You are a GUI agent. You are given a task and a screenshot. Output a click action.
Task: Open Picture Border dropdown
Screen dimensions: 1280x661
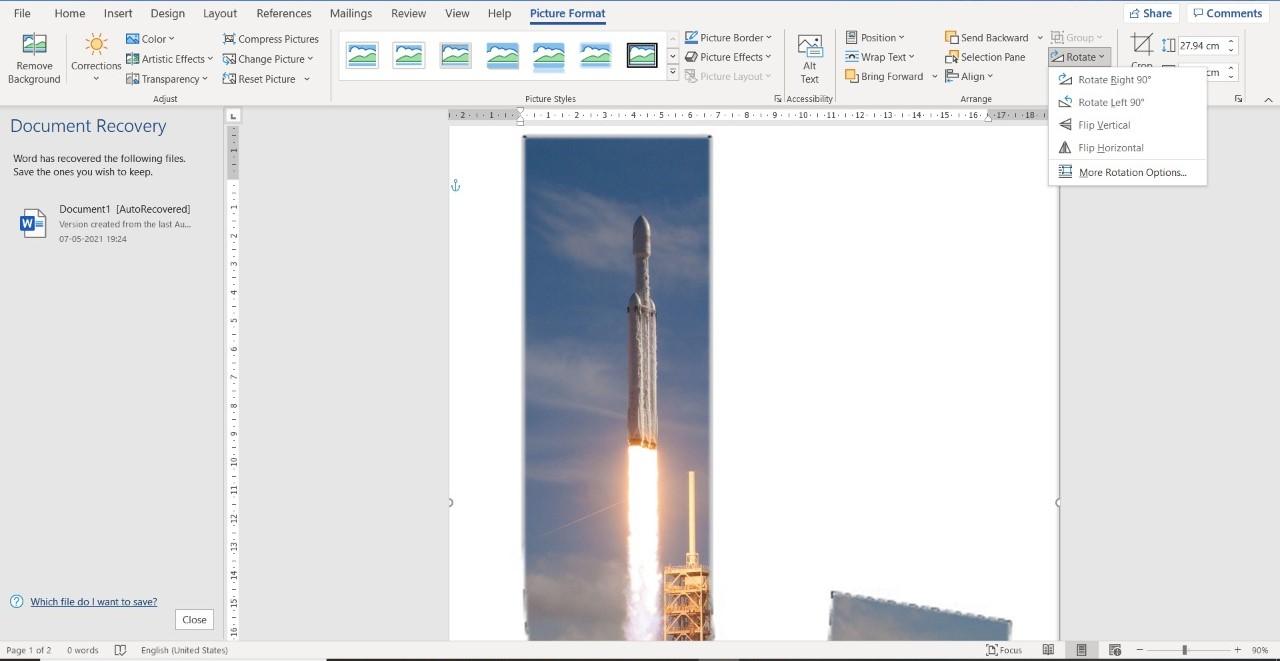[x=728, y=38]
